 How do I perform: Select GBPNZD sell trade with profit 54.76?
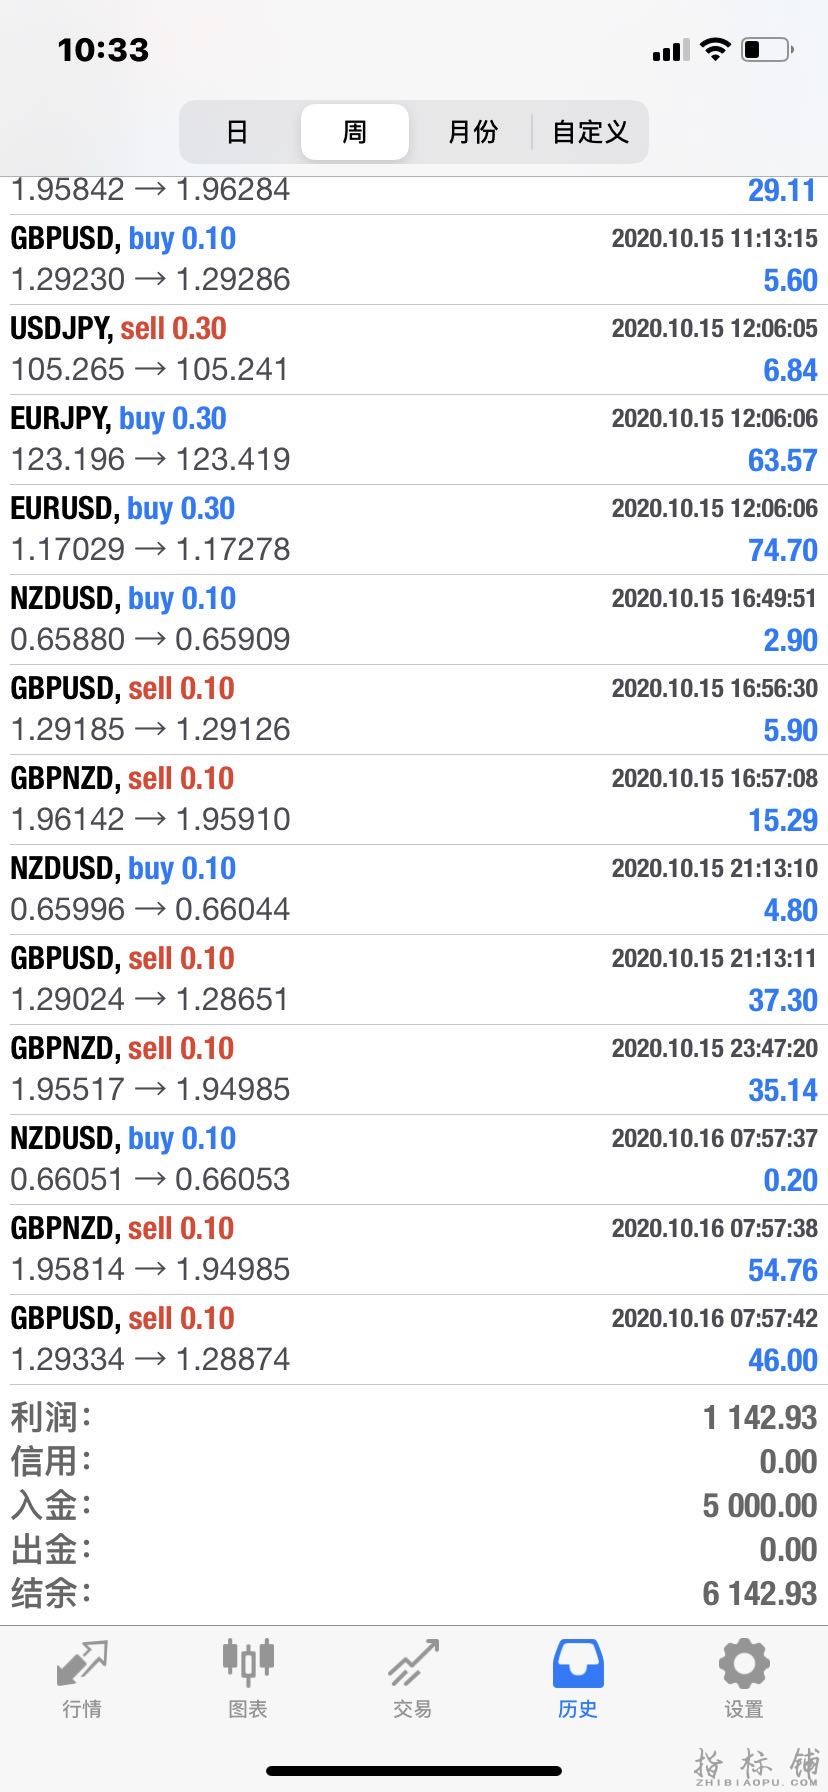click(x=414, y=1250)
